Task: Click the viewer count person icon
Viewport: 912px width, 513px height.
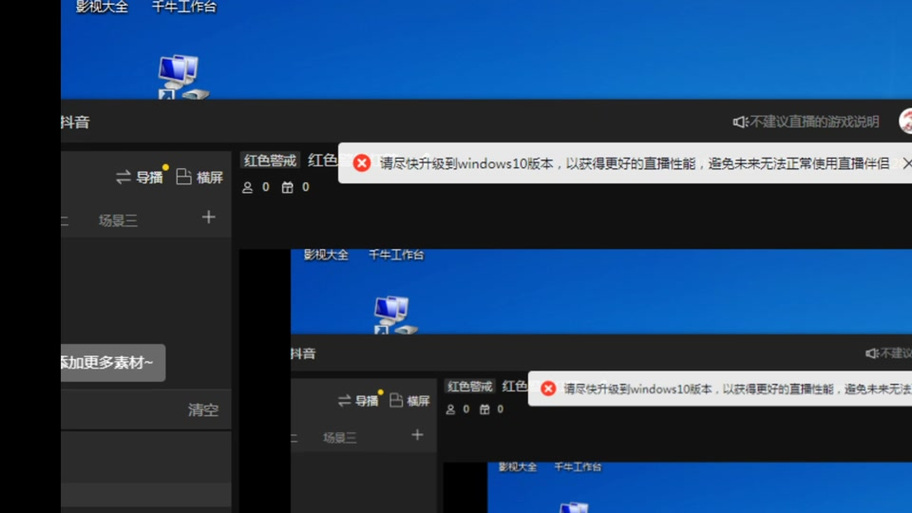Action: 247,187
